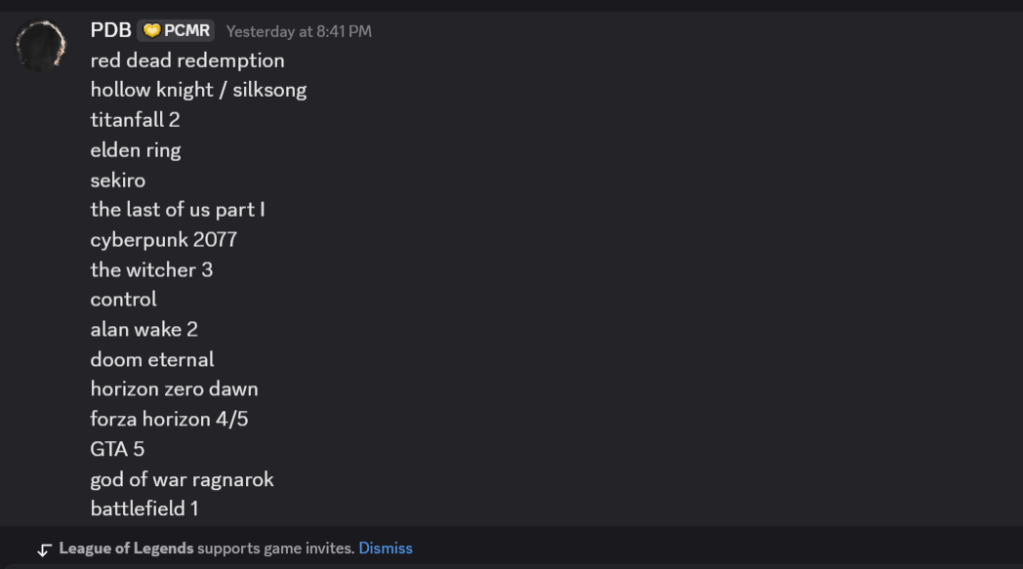Screen dimensions: 1023x569
Task: Click the 'titanfall 2' message line
Action: [135, 120]
